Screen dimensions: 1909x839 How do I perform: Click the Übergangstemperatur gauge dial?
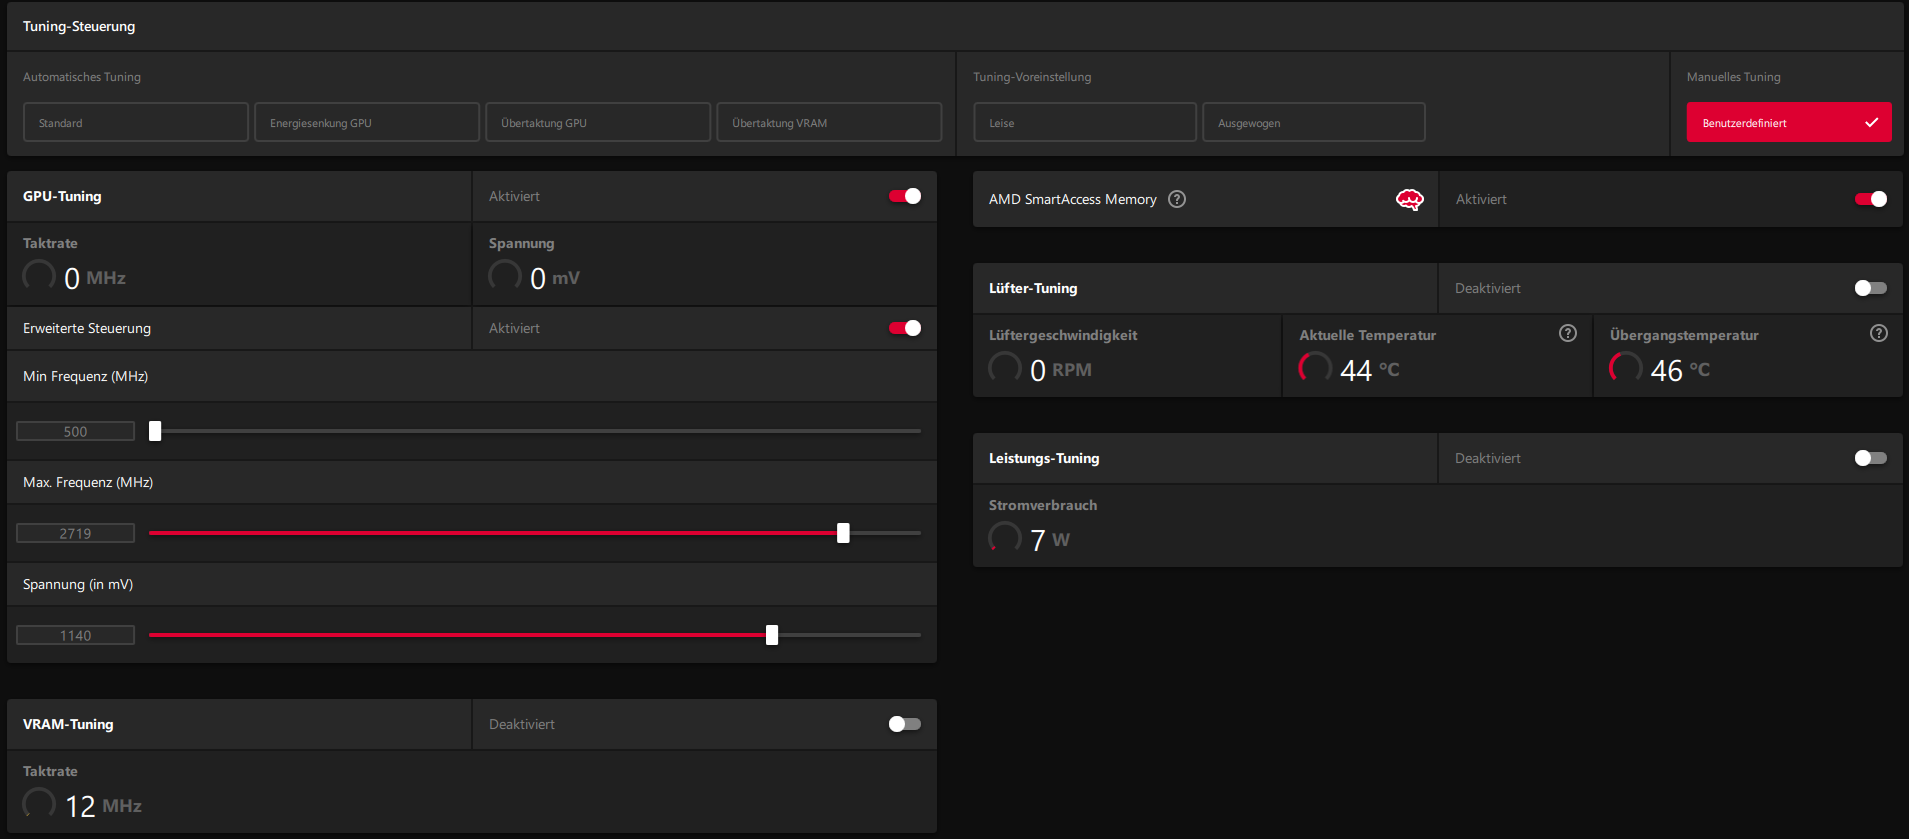click(x=1626, y=367)
